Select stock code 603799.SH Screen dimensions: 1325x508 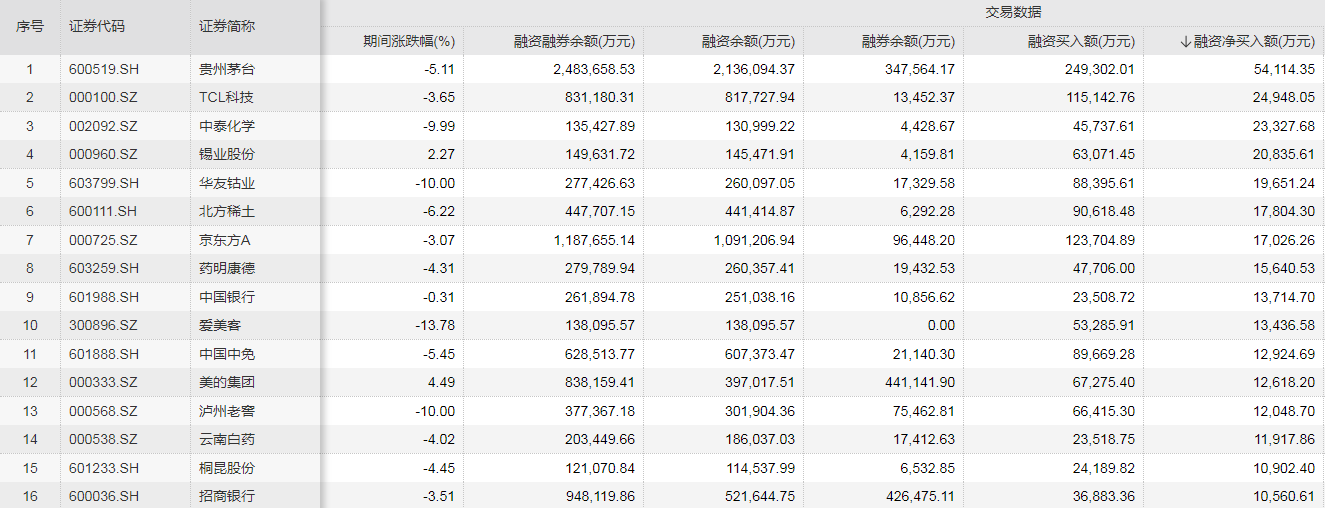[102, 183]
